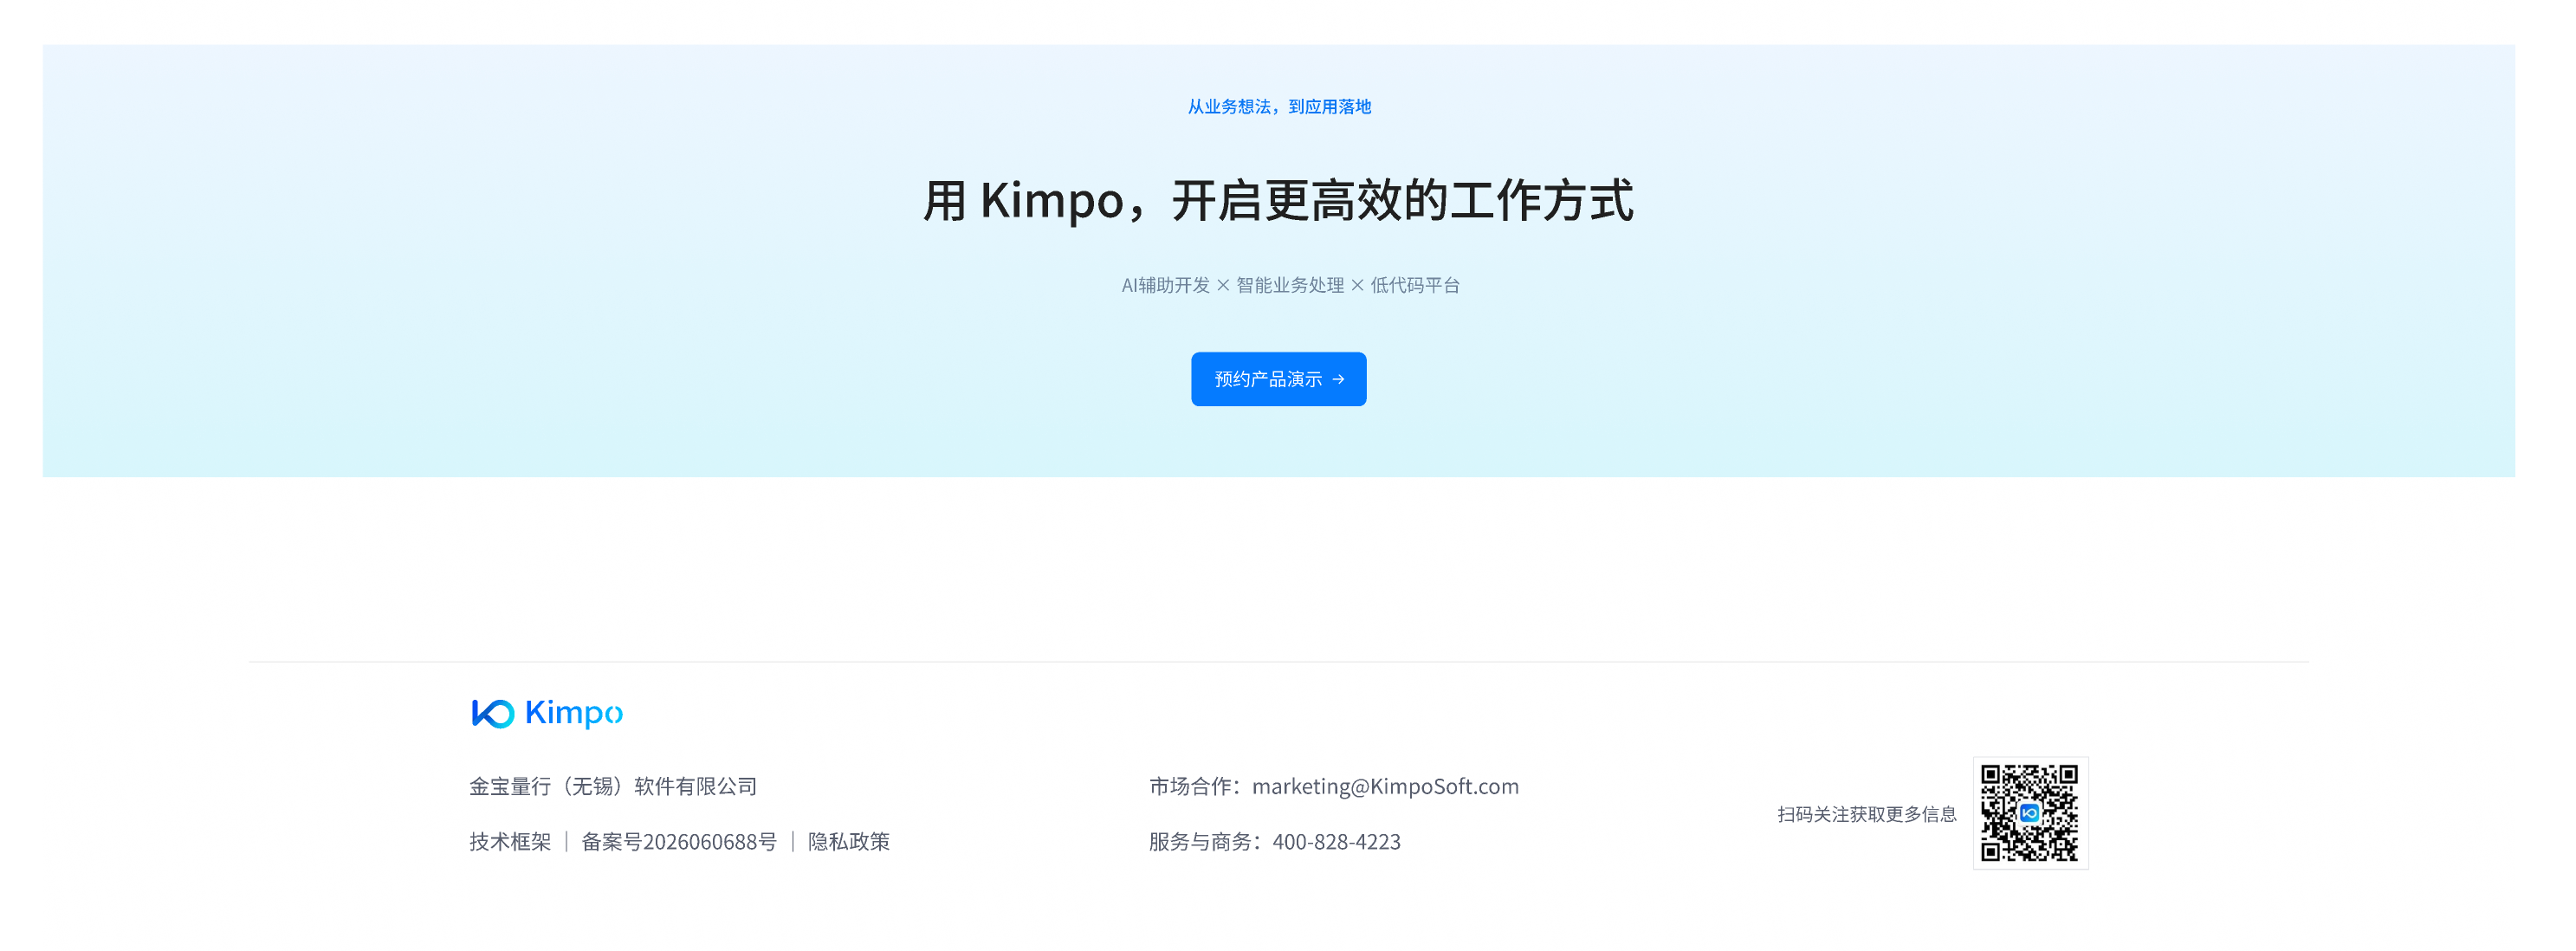This screenshot has width=2576, height=951.
Task: Click marketing@KimpoSoft.com email address
Action: pos(1385,787)
